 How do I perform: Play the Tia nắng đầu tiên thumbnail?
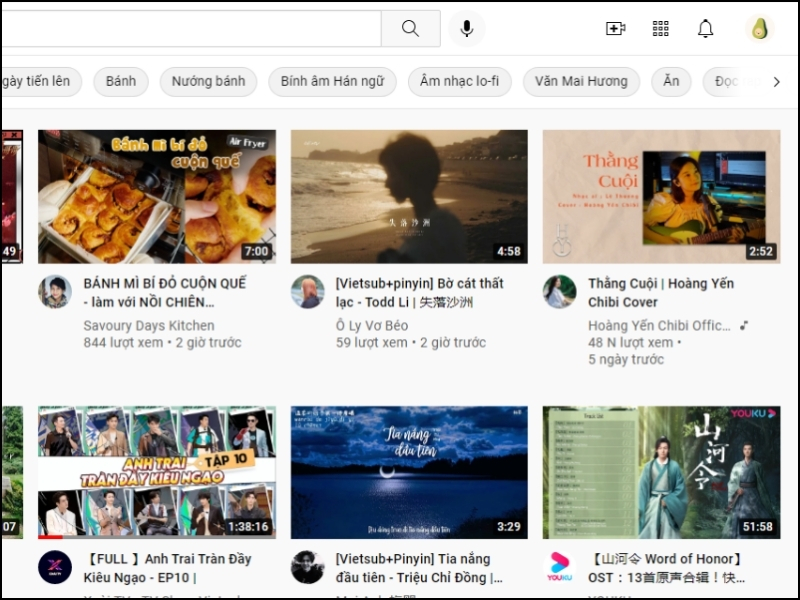pyautogui.click(x=409, y=472)
